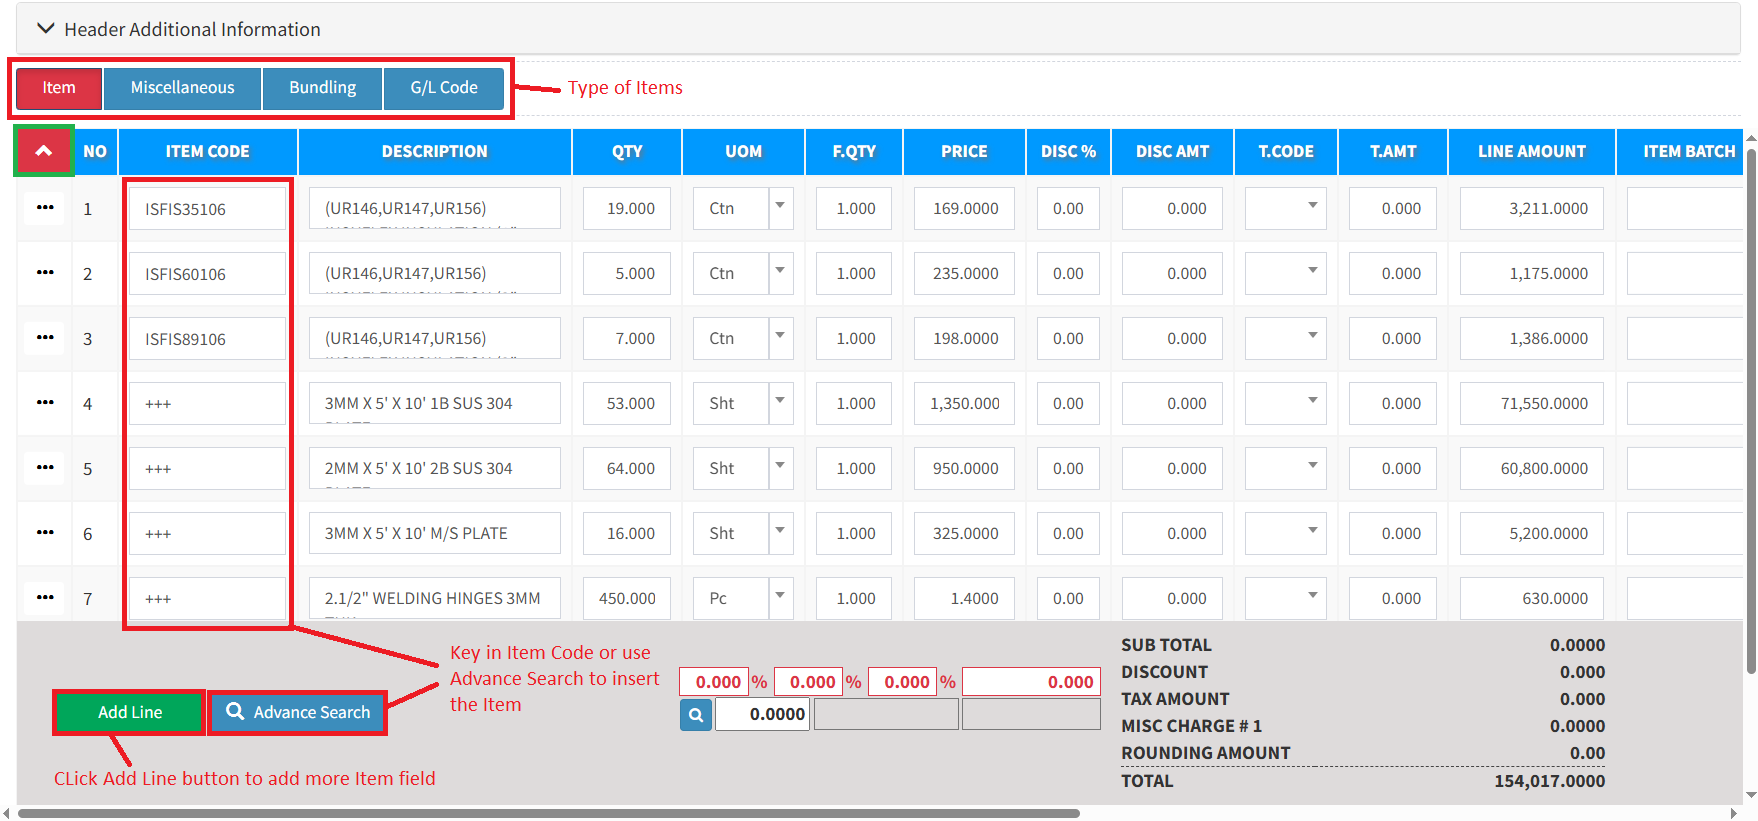
Task: Open row 3 options ellipsis menu
Action: tap(45, 338)
